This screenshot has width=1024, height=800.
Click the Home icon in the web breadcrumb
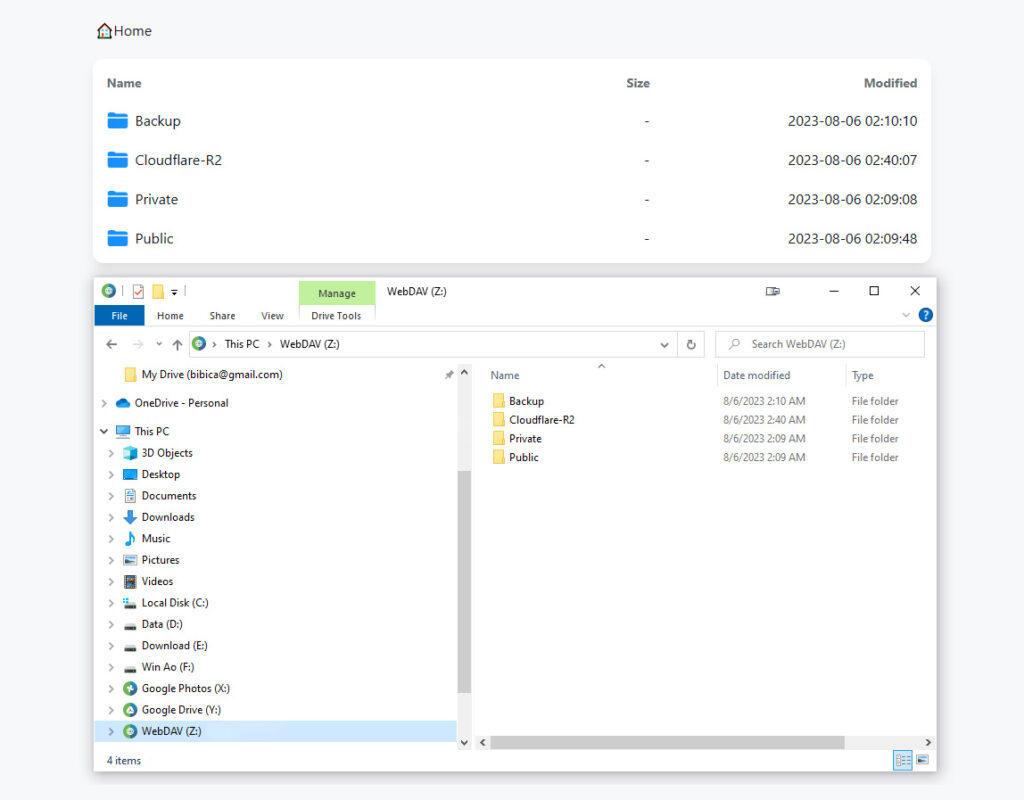tap(104, 31)
